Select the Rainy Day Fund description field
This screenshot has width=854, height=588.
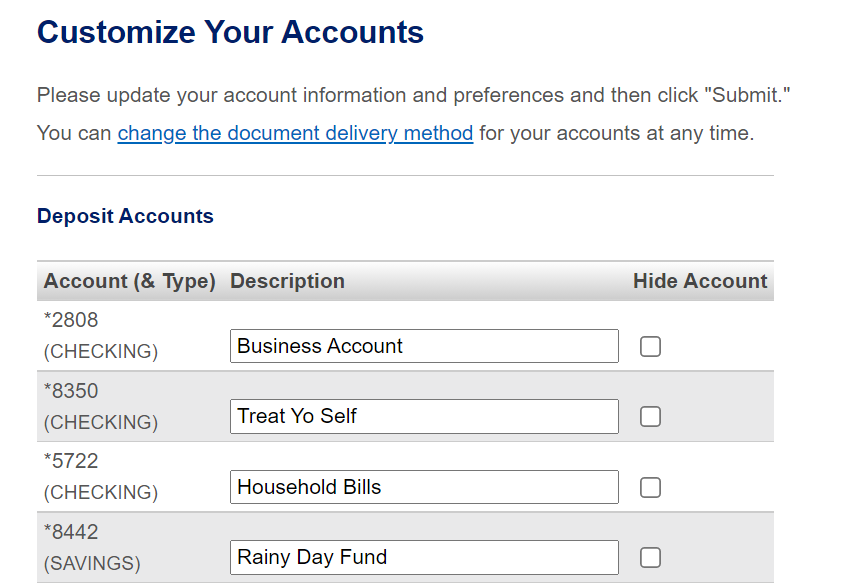(x=424, y=557)
